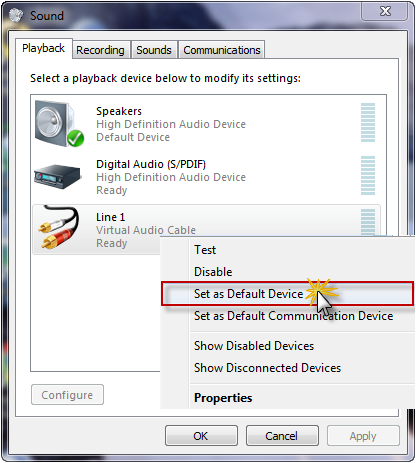Toggle Show Disconnected Devices option
This screenshot has height=463, width=416.
point(267,368)
